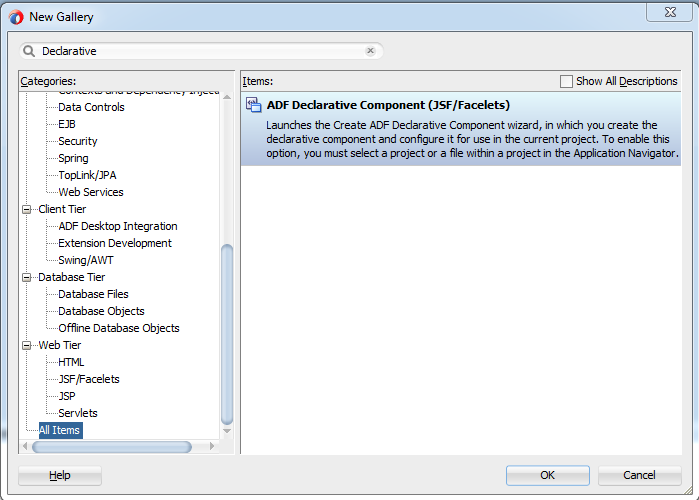
Task: Click categories scroll left arrow
Action: point(25,446)
